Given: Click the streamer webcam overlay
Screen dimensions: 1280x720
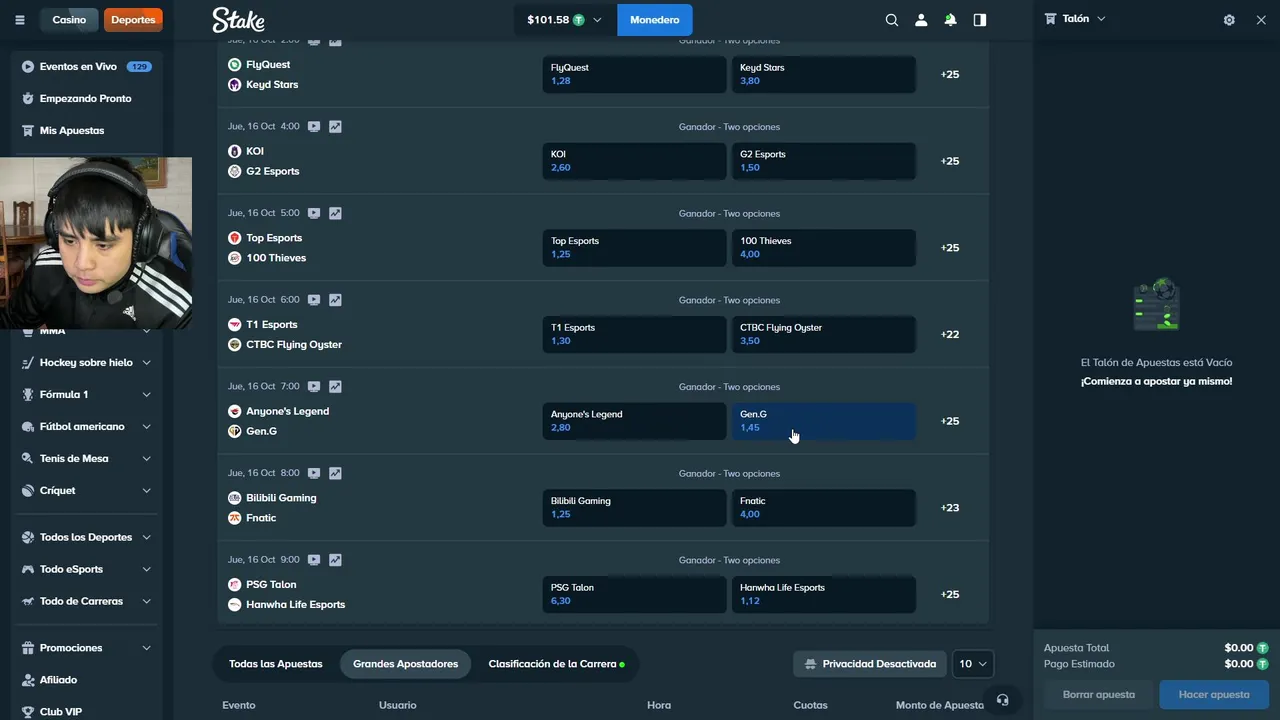Looking at the screenshot, I should click(x=96, y=243).
